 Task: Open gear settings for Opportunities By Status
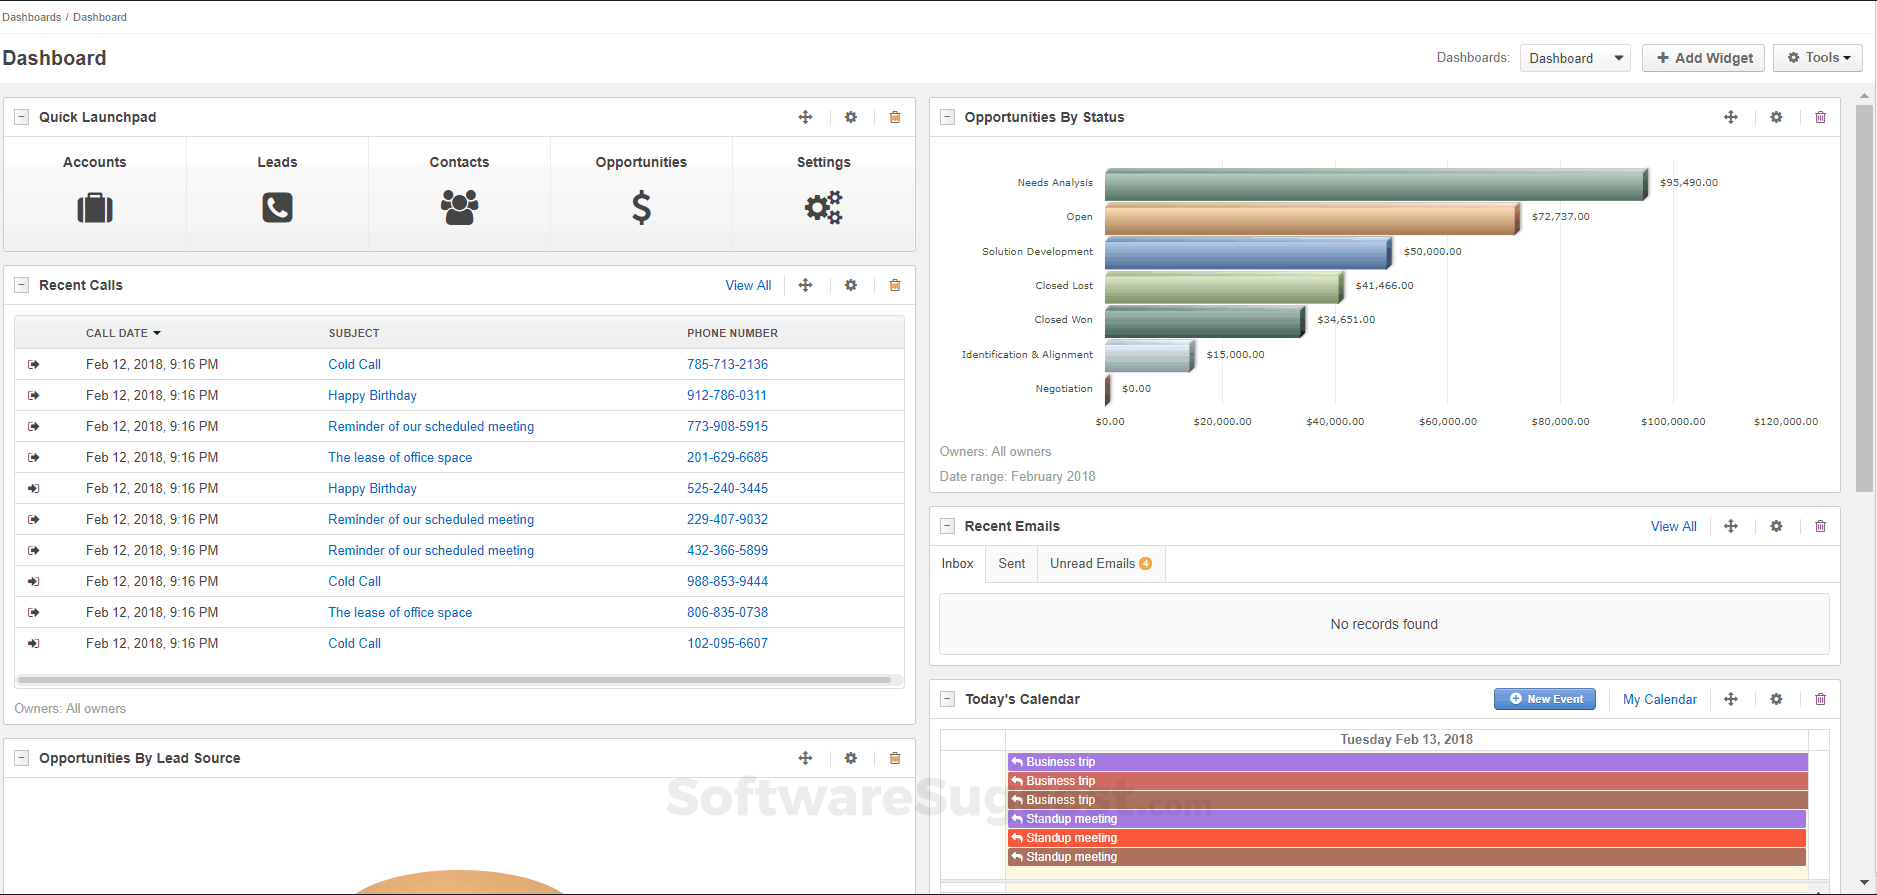click(x=1776, y=117)
